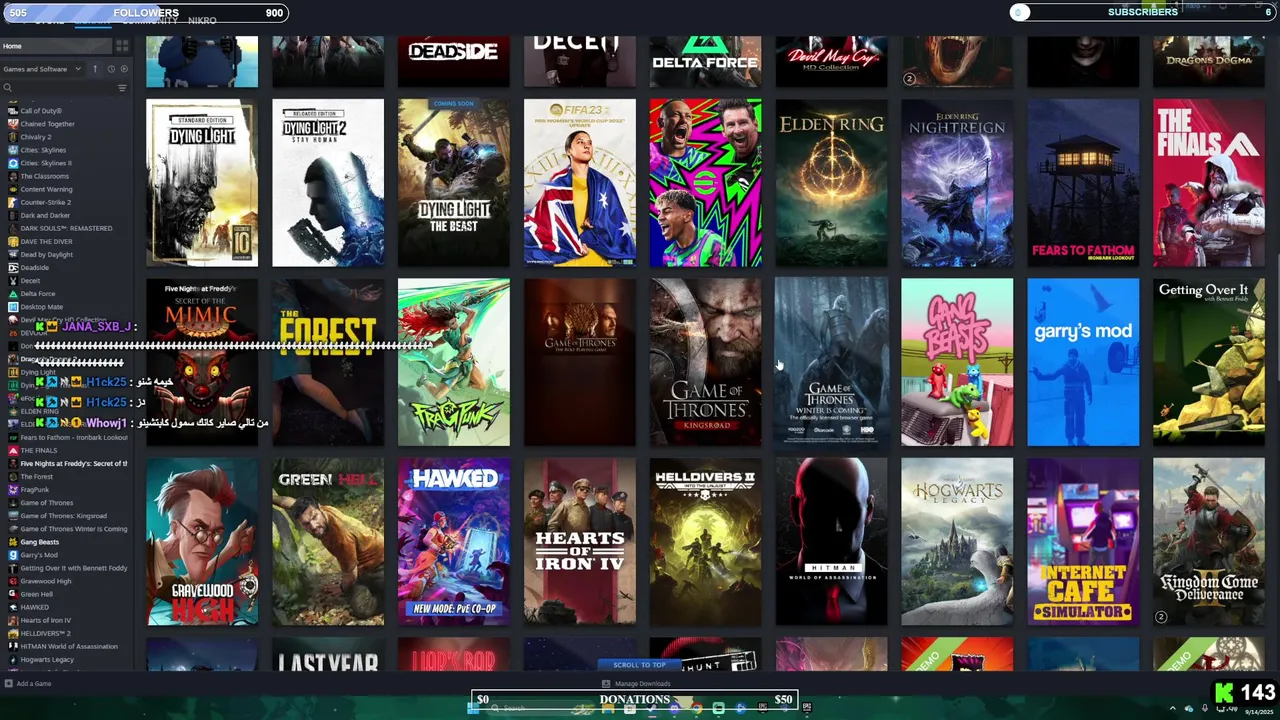This screenshot has width=1280, height=720.
Task: Open the Helldivers II game cover
Action: click(705, 542)
